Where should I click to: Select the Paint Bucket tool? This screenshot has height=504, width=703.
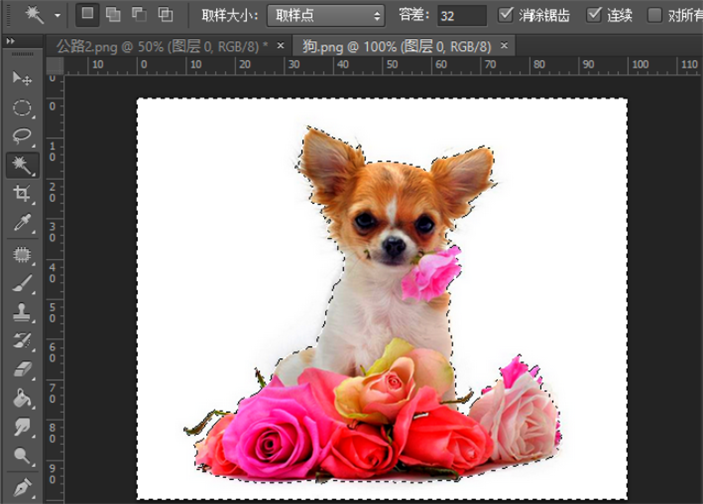pyautogui.click(x=22, y=398)
